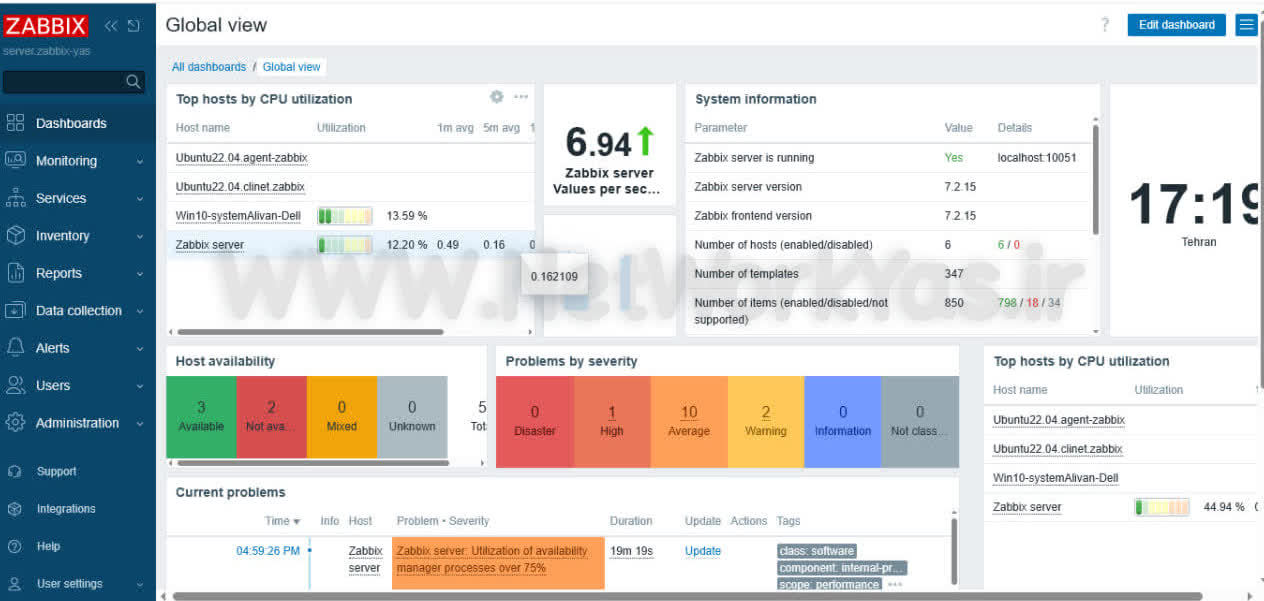Click the help question mark icon
The image size is (1264, 601).
click(1105, 25)
